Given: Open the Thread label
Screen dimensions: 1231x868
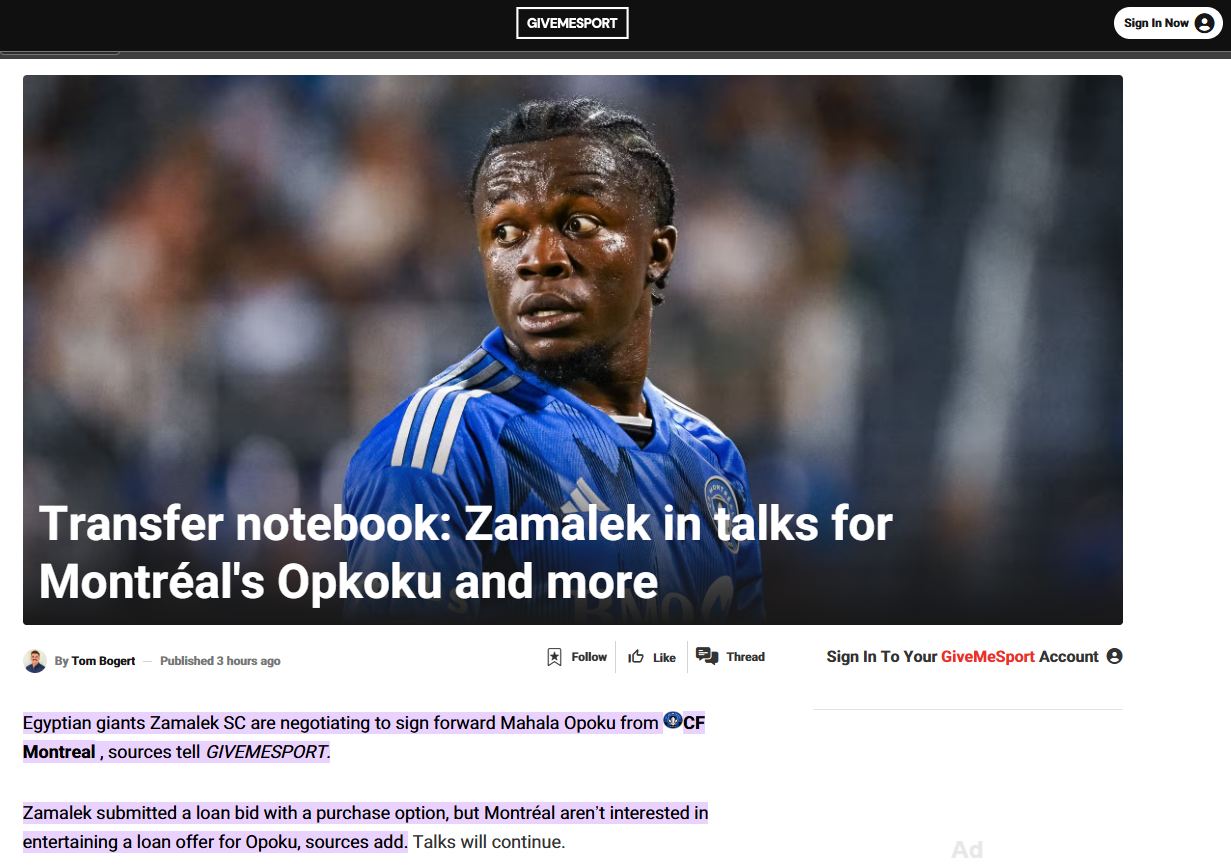Looking at the screenshot, I should (745, 657).
